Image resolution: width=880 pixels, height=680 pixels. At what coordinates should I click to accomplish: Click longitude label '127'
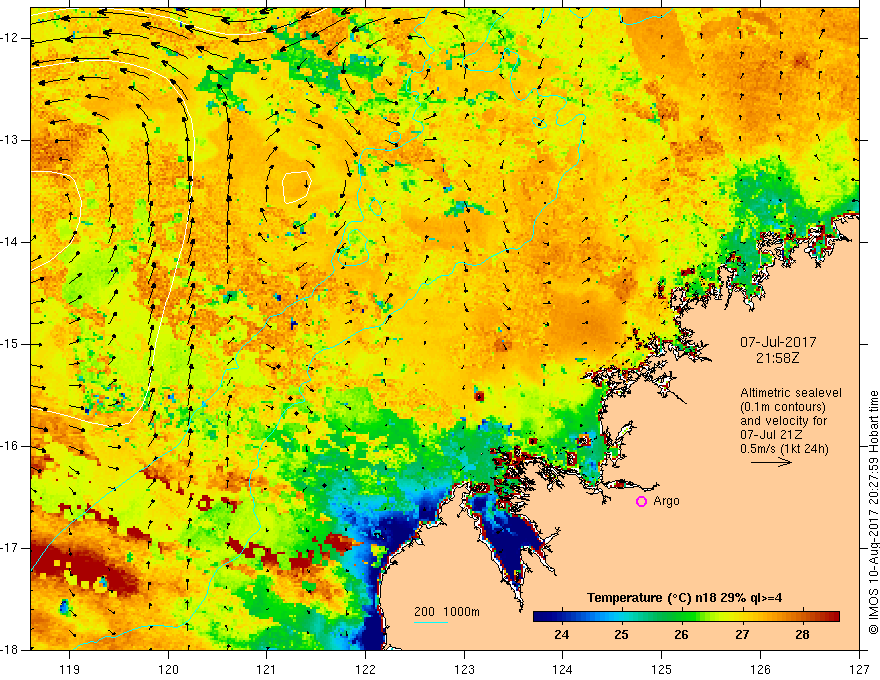click(859, 669)
